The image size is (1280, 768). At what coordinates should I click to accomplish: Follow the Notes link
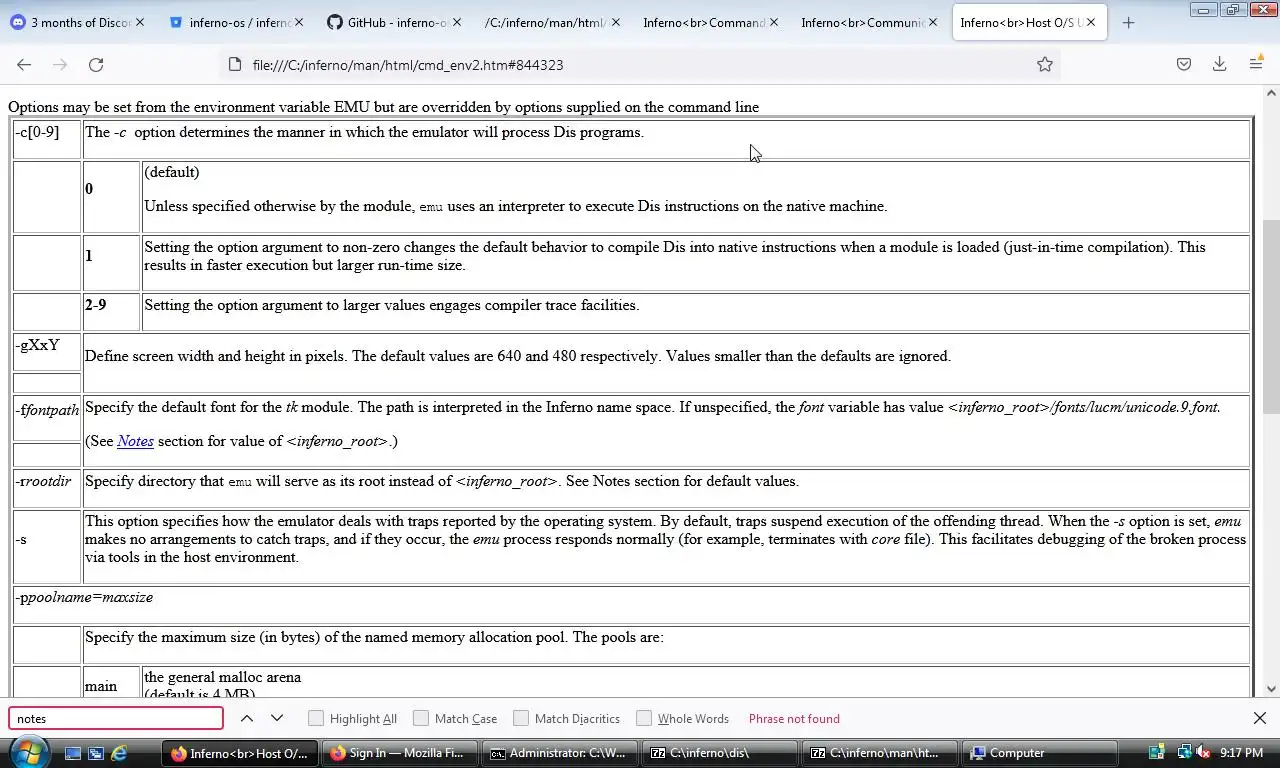click(x=135, y=441)
